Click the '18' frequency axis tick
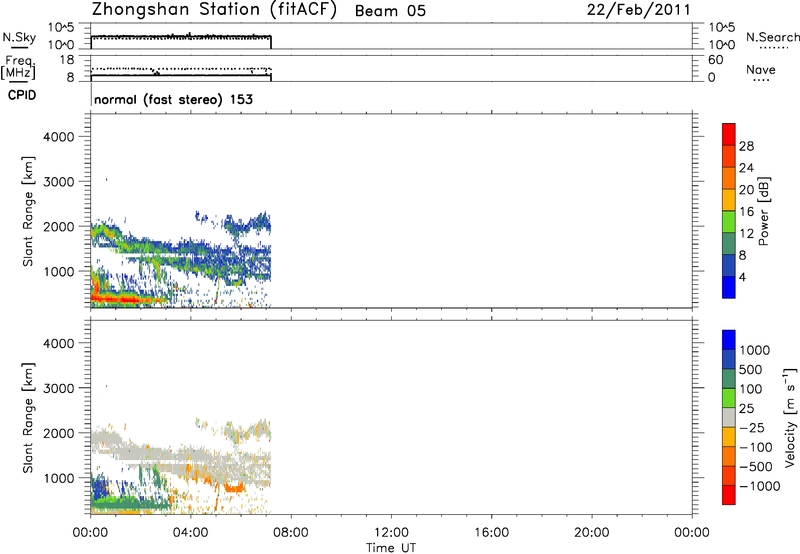 tap(66, 60)
